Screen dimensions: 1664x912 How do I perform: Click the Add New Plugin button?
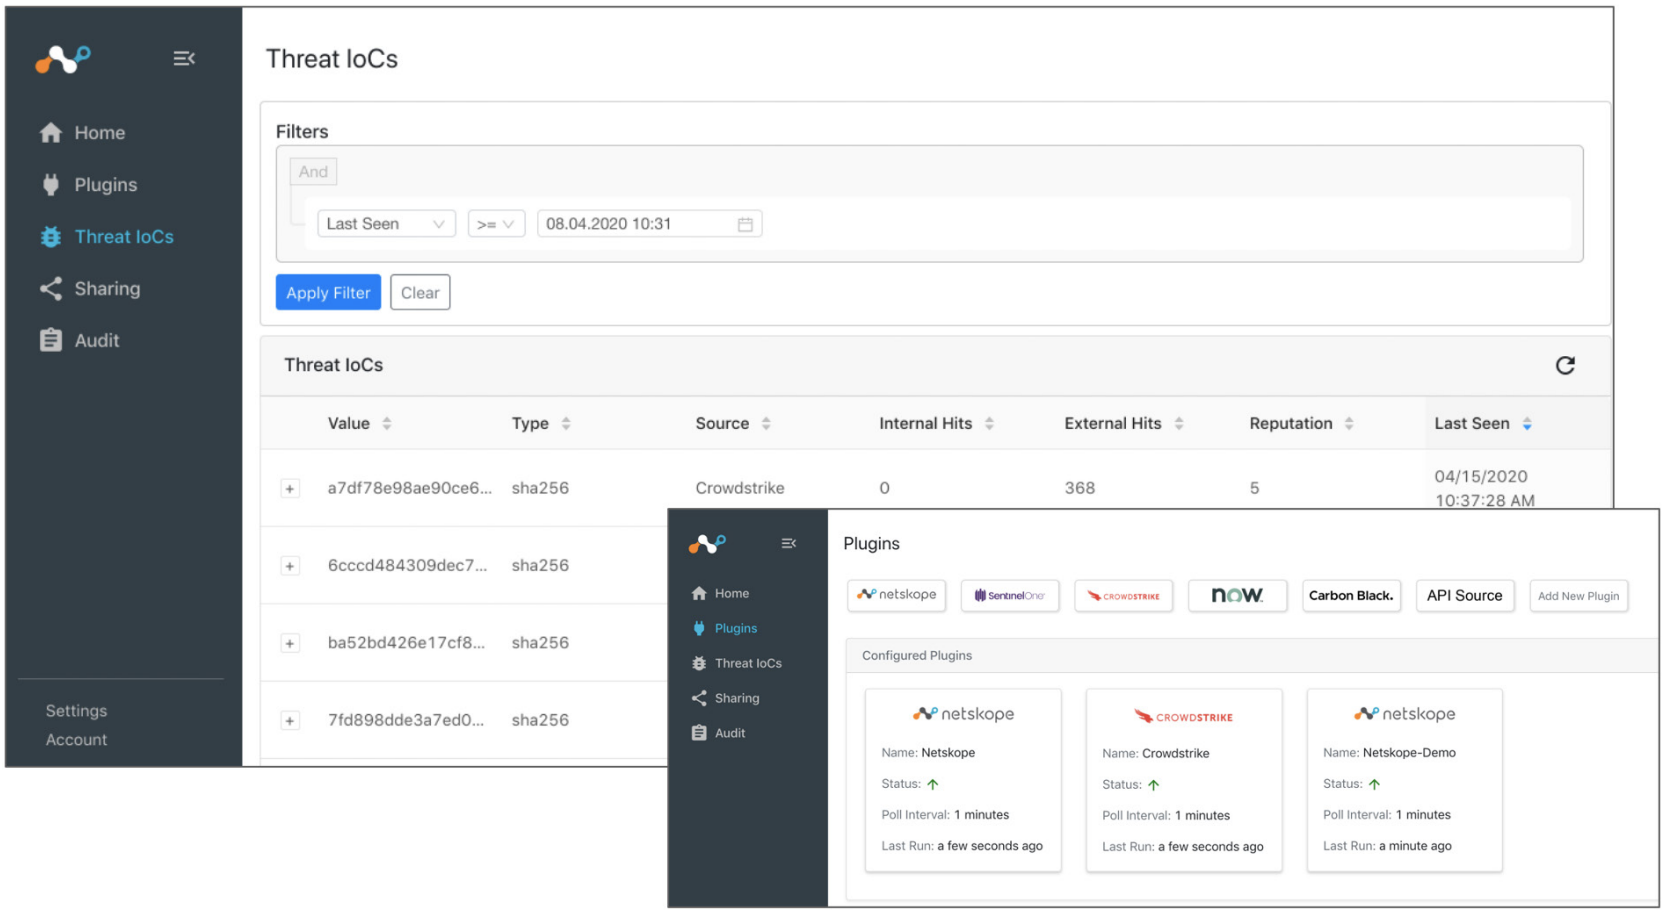[x=1578, y=596]
